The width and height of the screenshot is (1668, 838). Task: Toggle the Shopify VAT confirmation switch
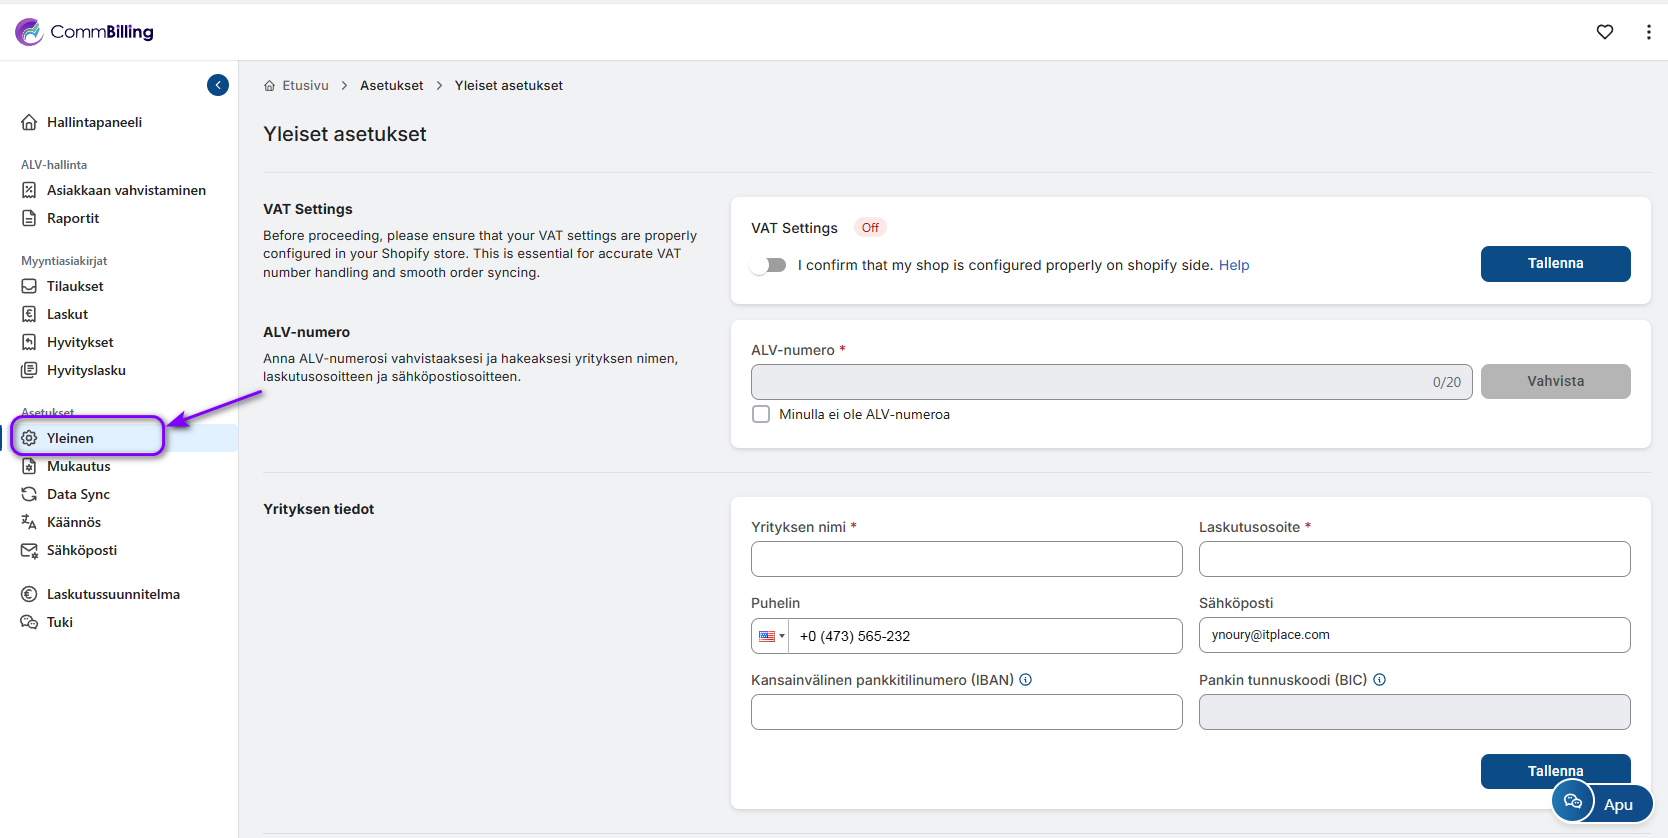[x=769, y=265]
